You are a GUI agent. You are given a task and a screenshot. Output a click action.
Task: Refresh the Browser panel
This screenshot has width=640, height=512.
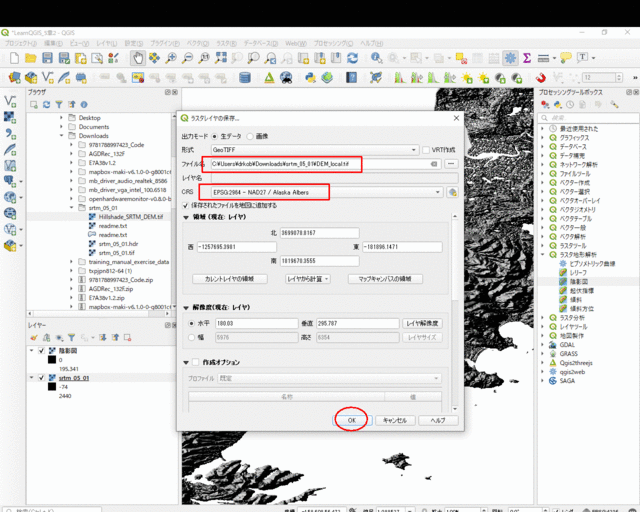click(47, 105)
